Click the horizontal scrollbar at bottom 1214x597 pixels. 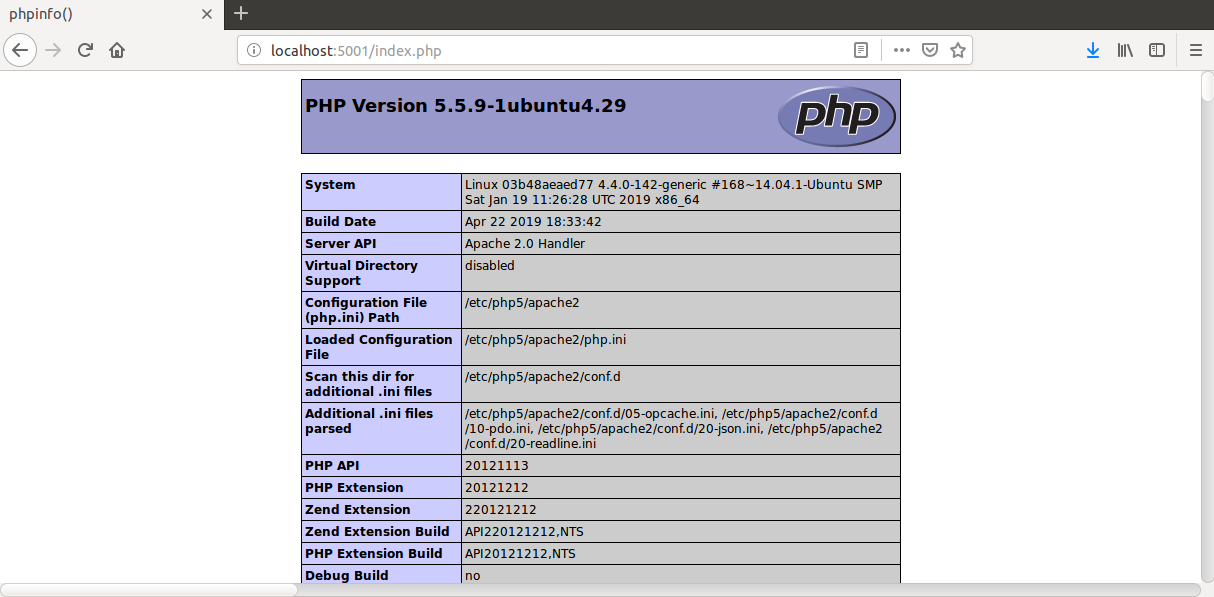click(150, 590)
